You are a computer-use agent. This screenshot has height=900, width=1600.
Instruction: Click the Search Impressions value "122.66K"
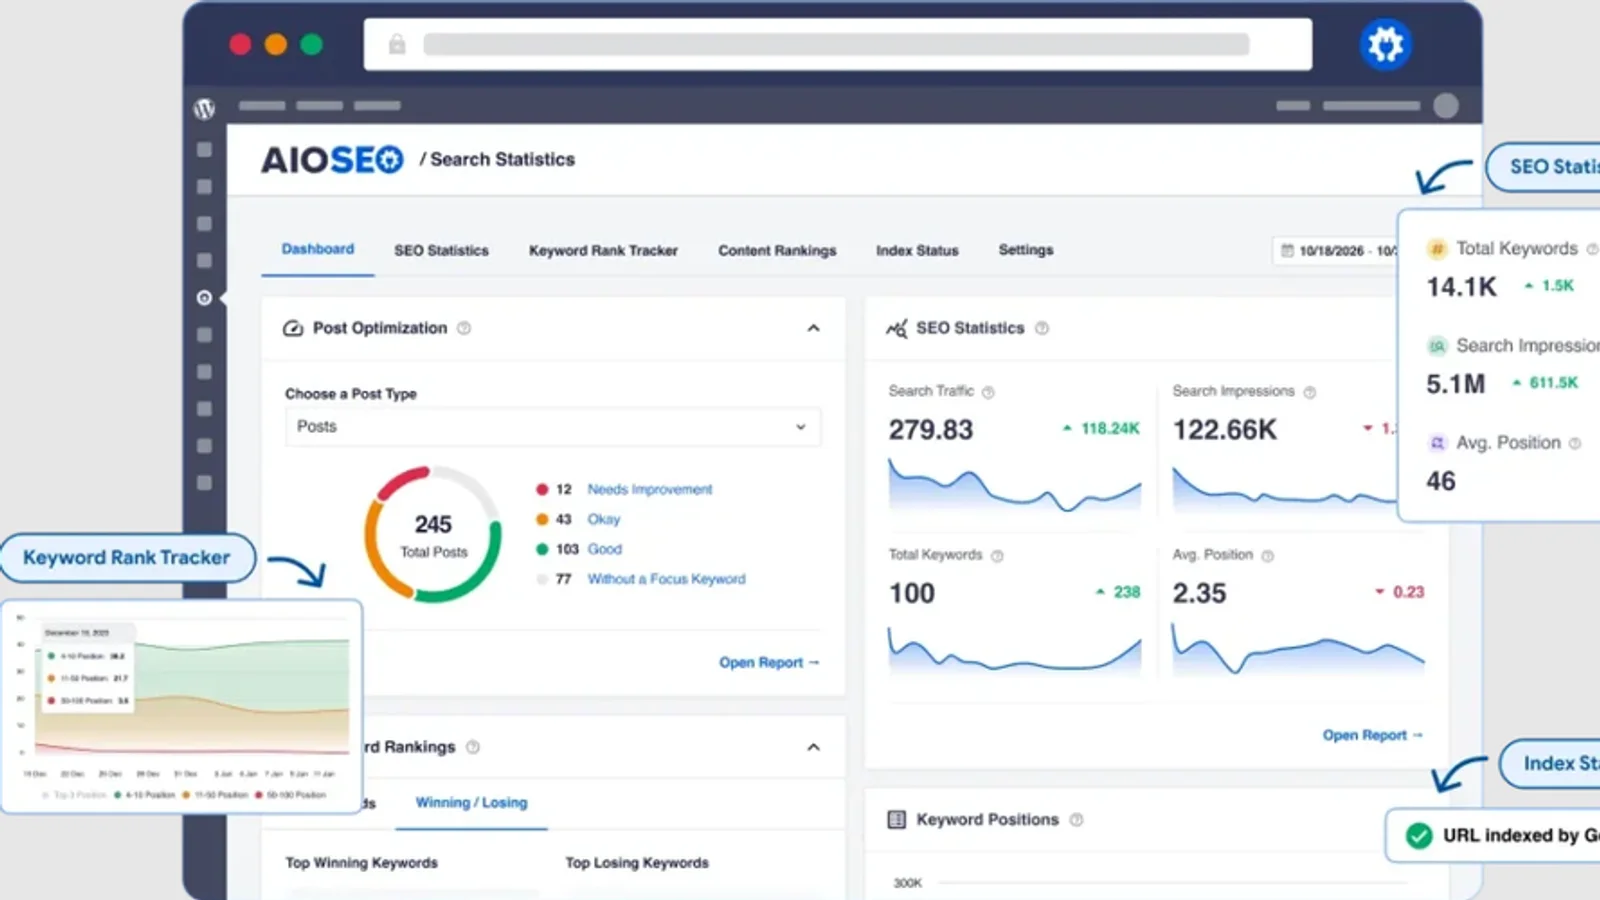click(1225, 430)
